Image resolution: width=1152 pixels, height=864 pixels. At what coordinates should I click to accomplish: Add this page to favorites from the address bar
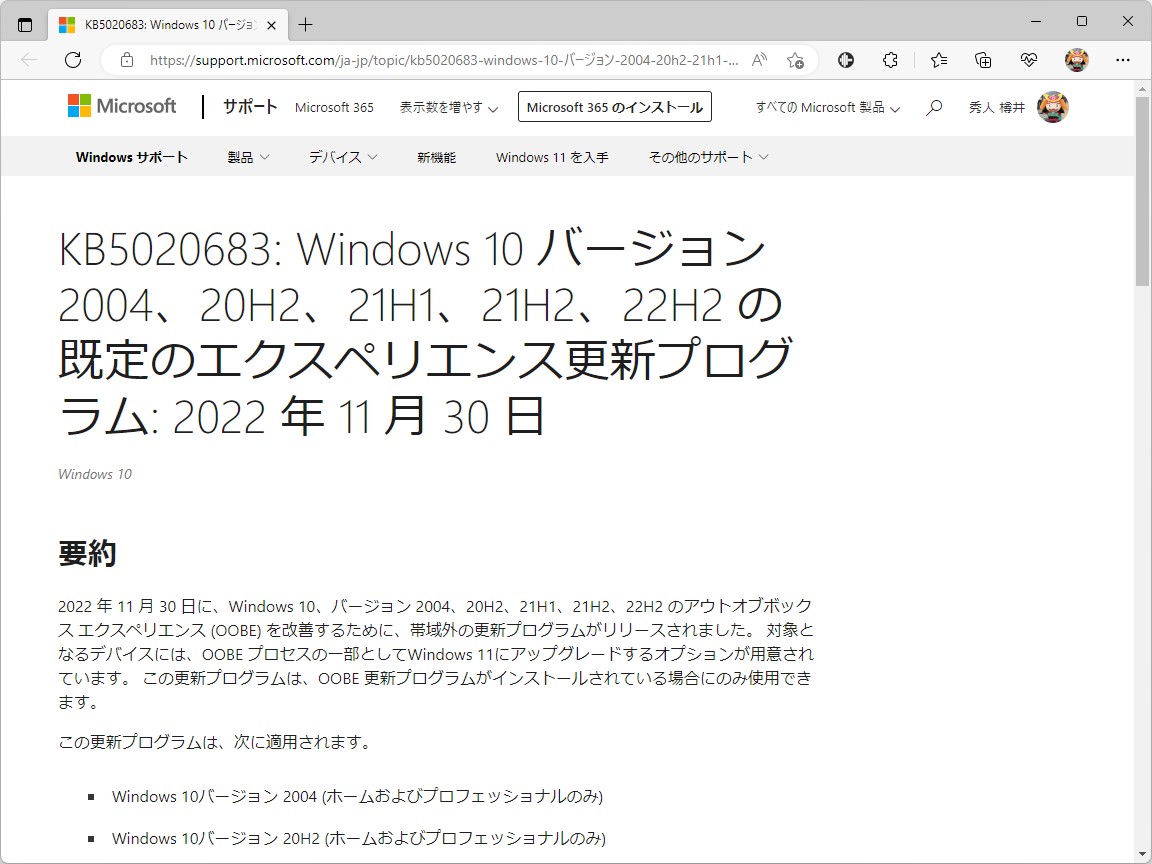click(796, 62)
